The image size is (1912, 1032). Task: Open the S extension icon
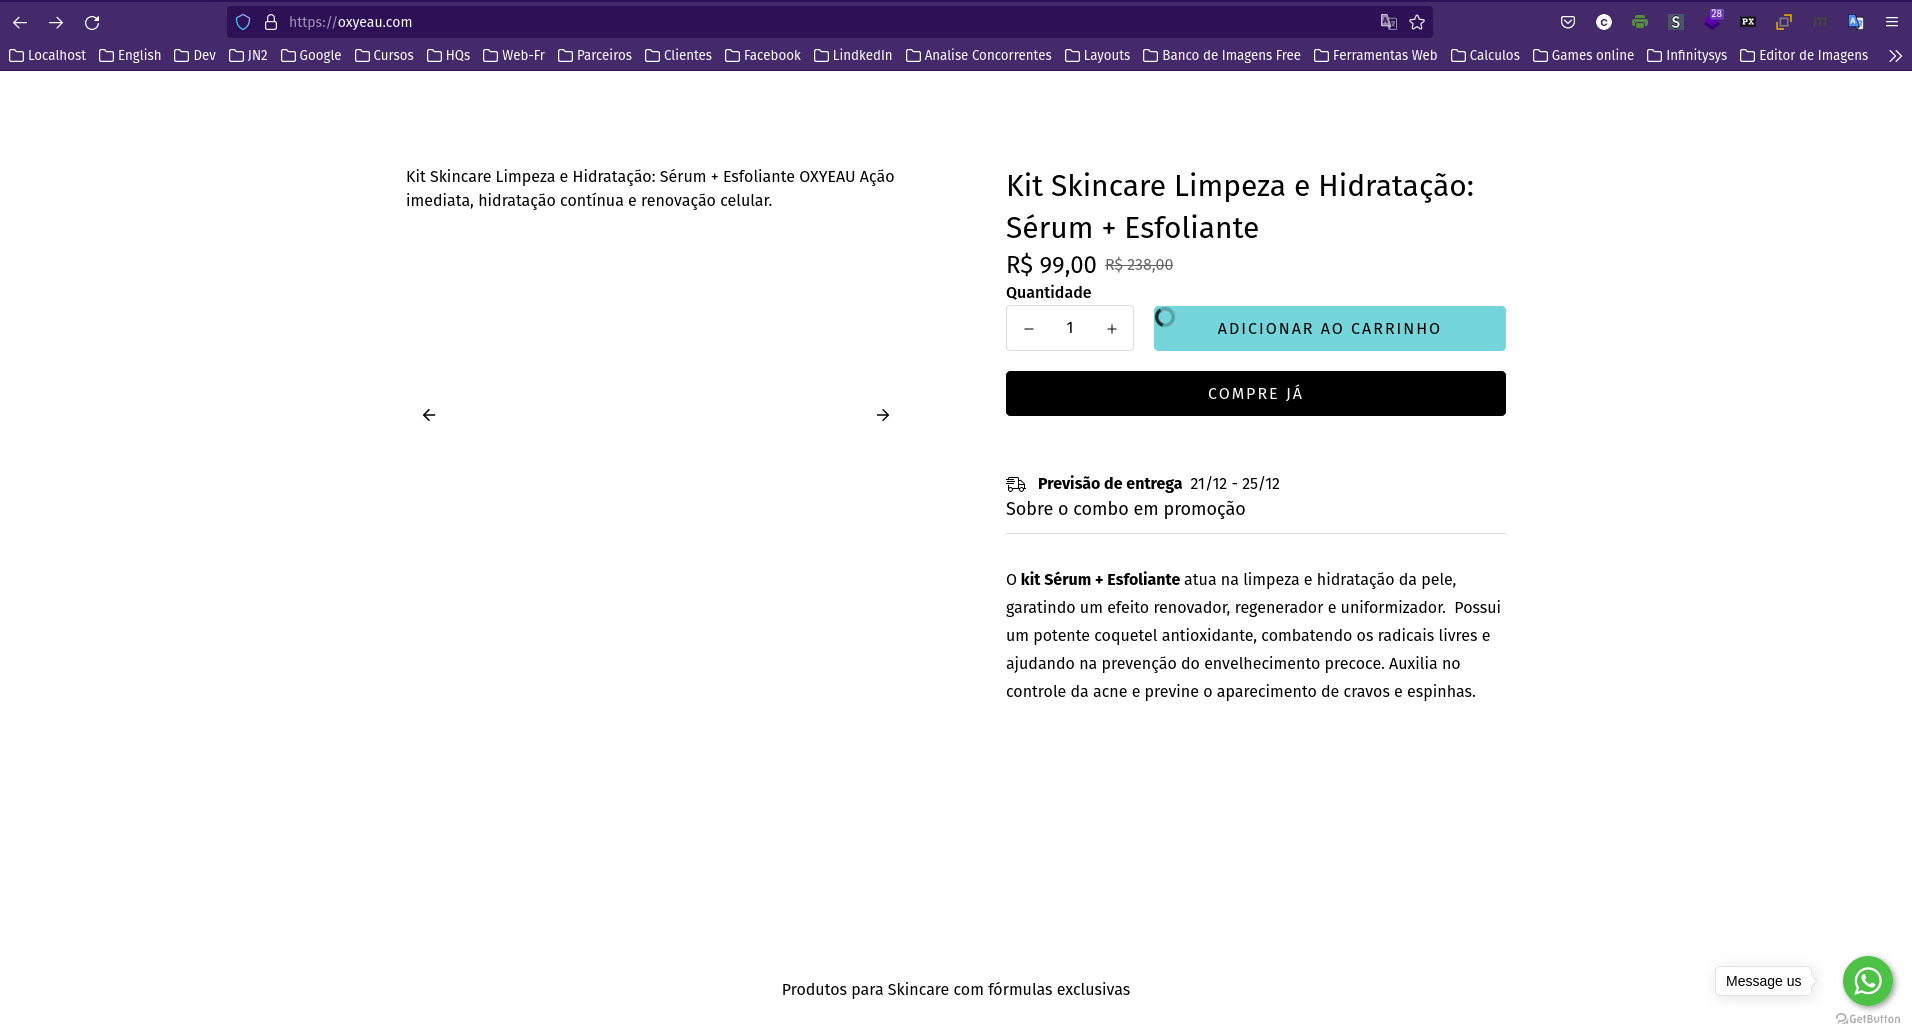[x=1676, y=22]
